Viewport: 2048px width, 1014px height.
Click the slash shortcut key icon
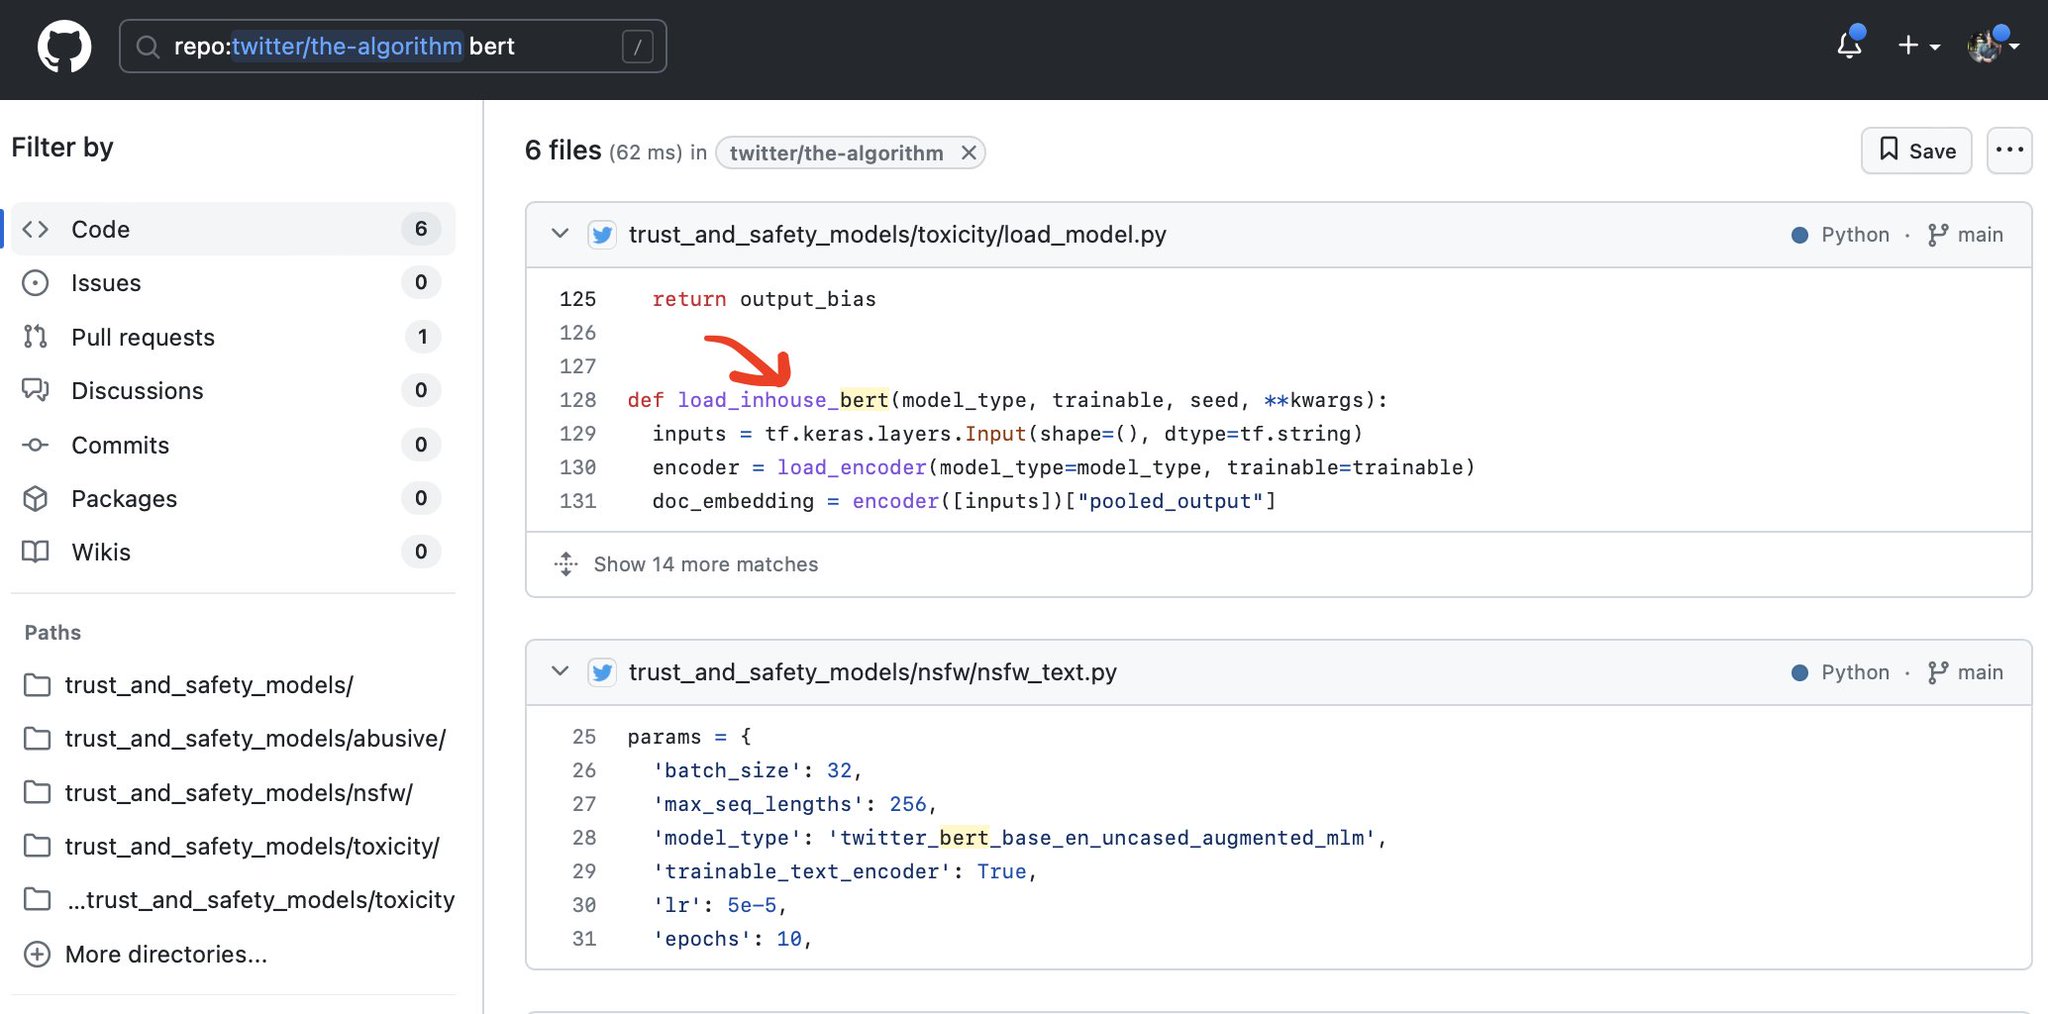tap(637, 46)
